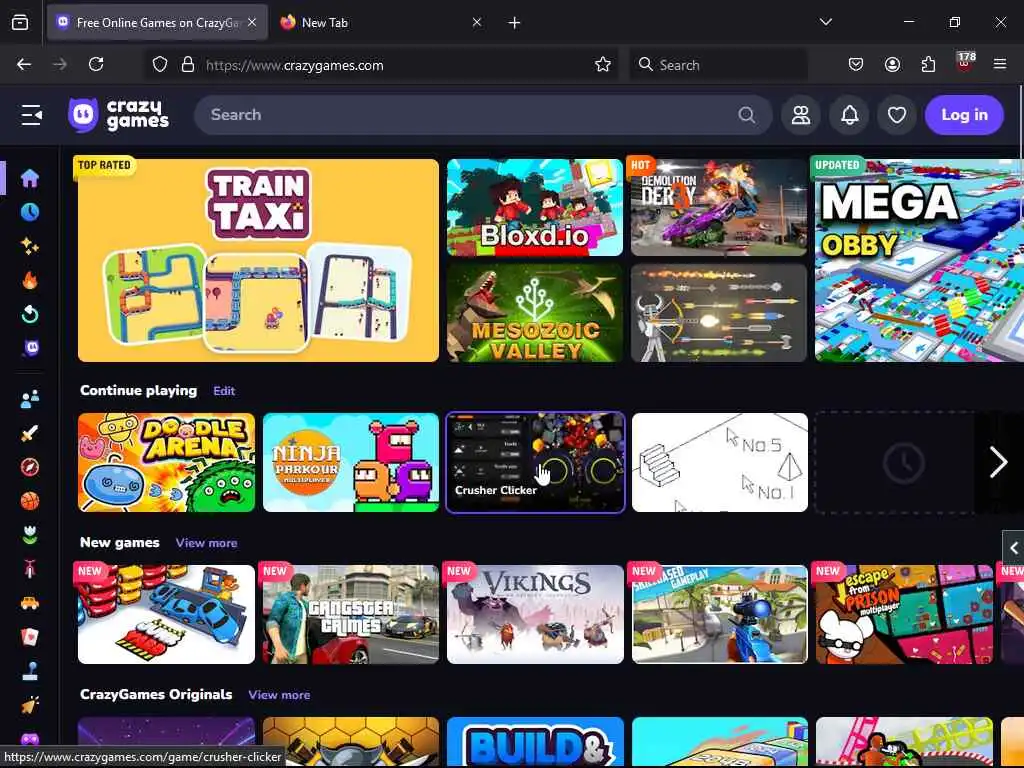Open the Vikings new game thumbnail
The height and width of the screenshot is (768, 1024).
pos(535,615)
